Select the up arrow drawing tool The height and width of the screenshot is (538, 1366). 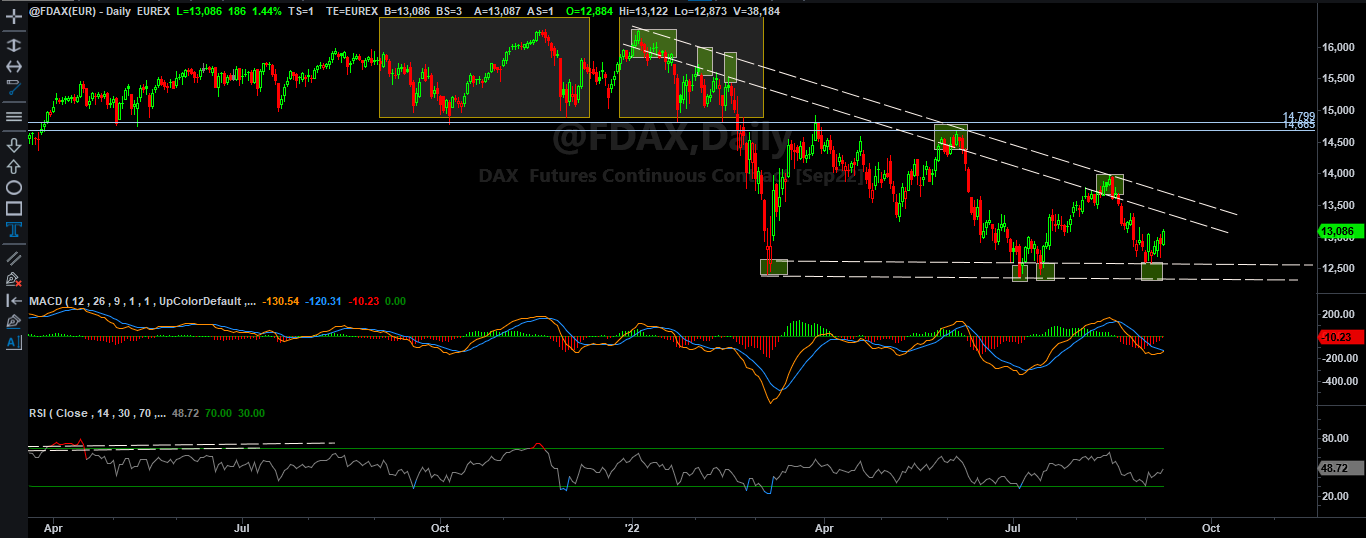point(14,166)
